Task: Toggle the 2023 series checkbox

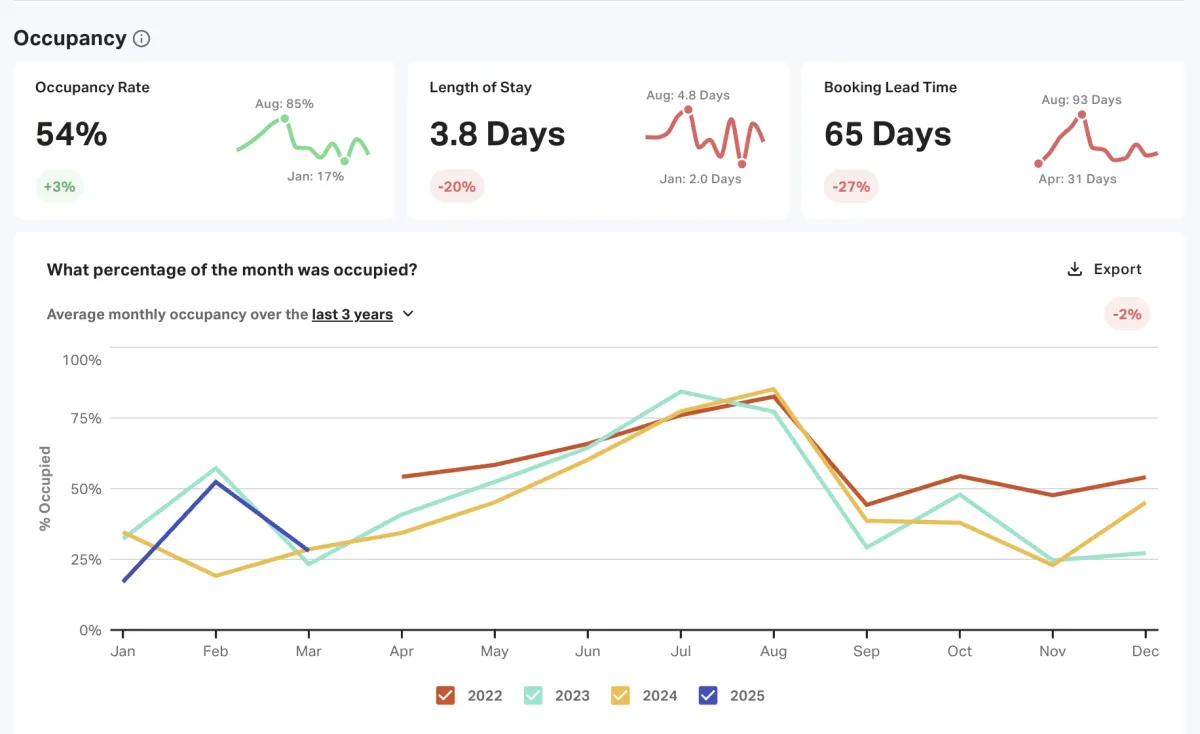Action: point(534,695)
